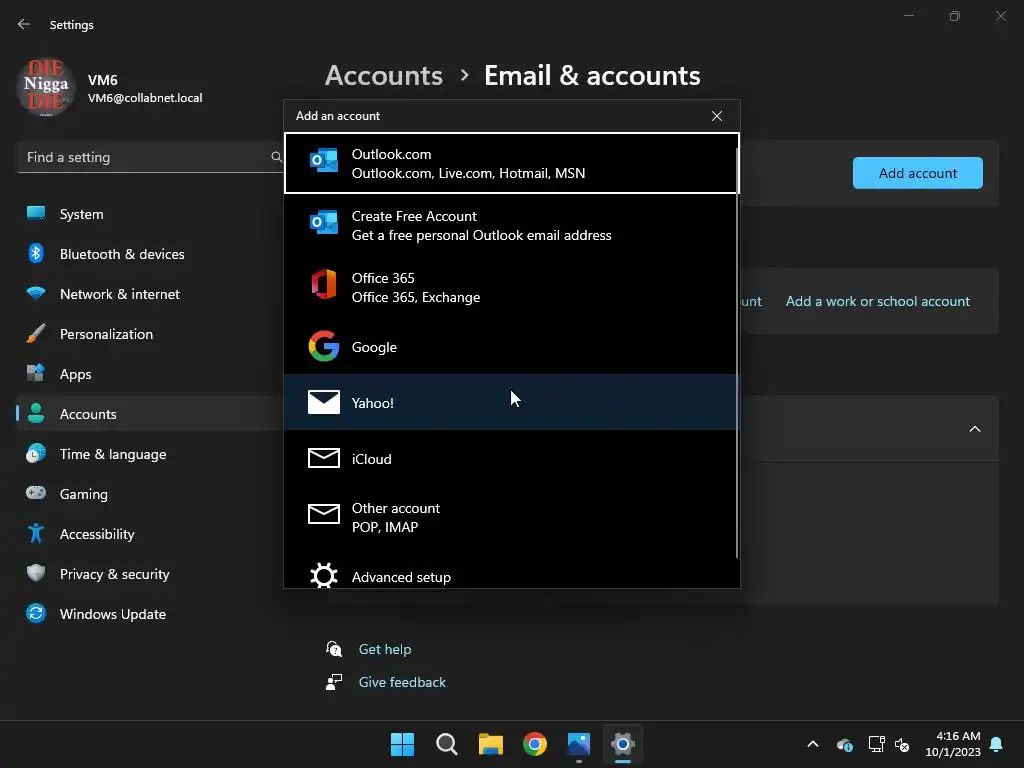Click the Outlook.com logo icon
Viewport: 1024px width, 768px height.
pyautogui.click(x=324, y=160)
